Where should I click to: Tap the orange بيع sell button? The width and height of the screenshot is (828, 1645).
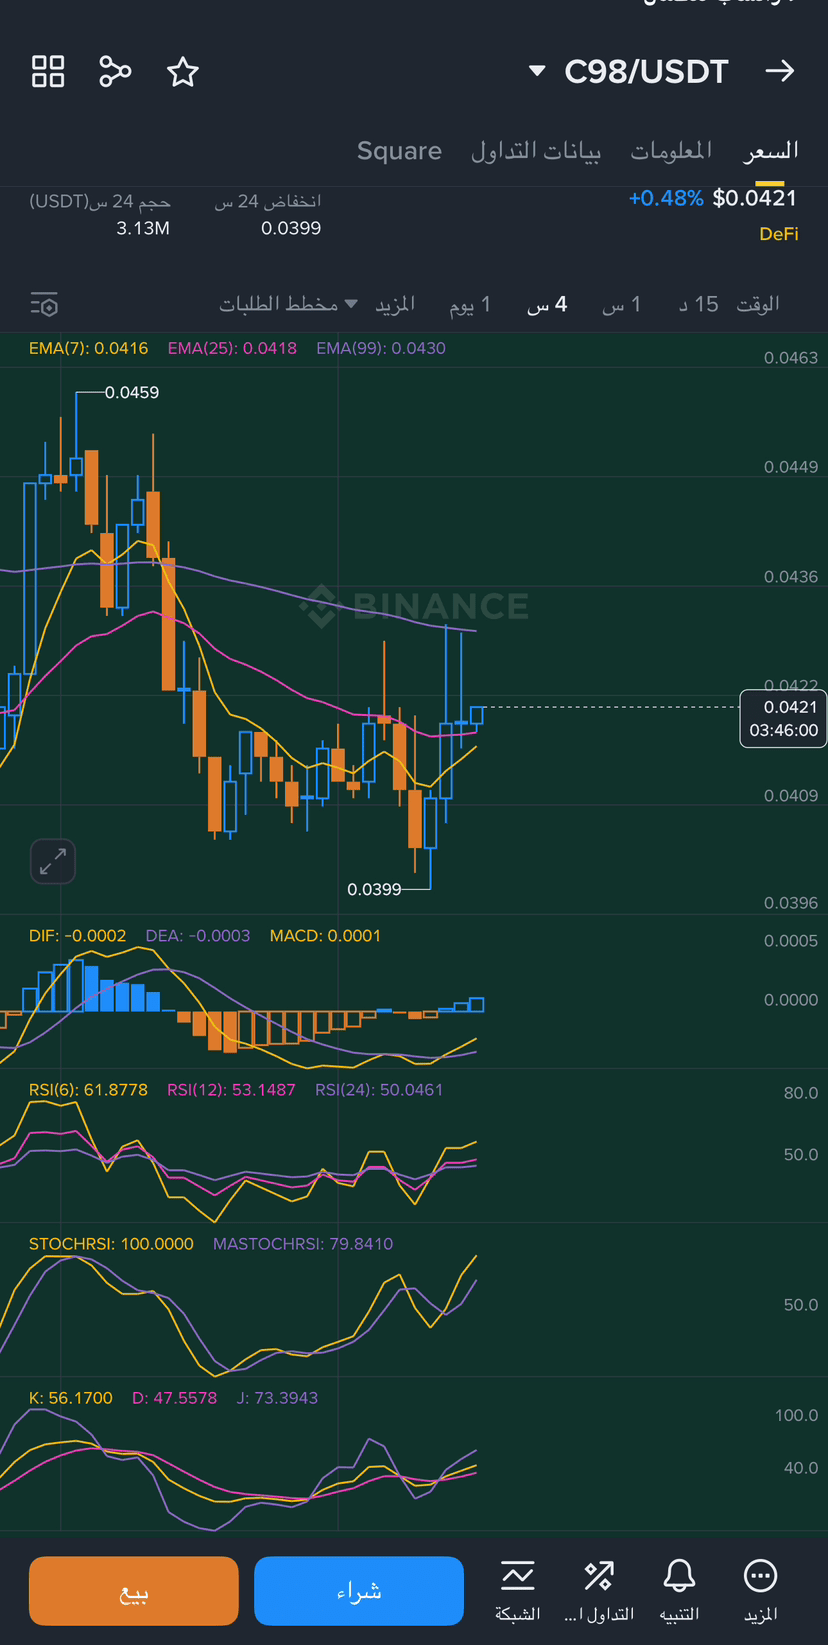134,1590
